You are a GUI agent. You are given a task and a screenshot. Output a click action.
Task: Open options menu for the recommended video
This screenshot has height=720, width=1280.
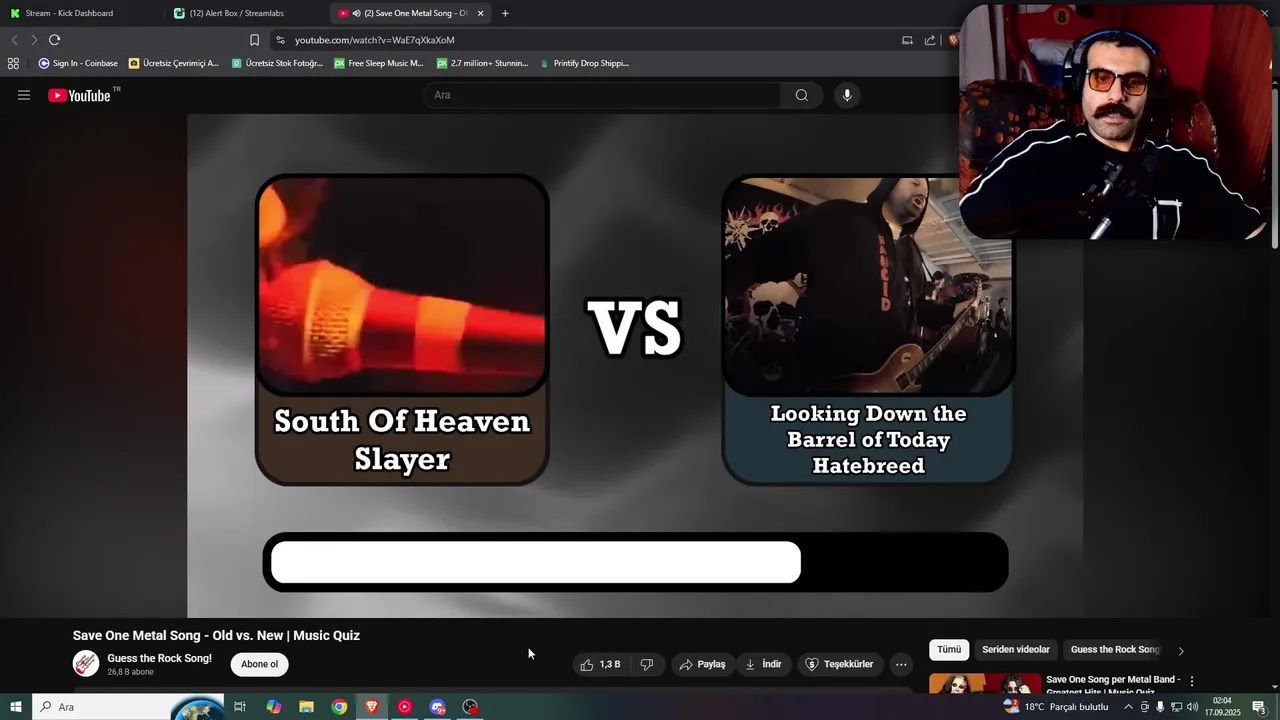tap(1192, 681)
